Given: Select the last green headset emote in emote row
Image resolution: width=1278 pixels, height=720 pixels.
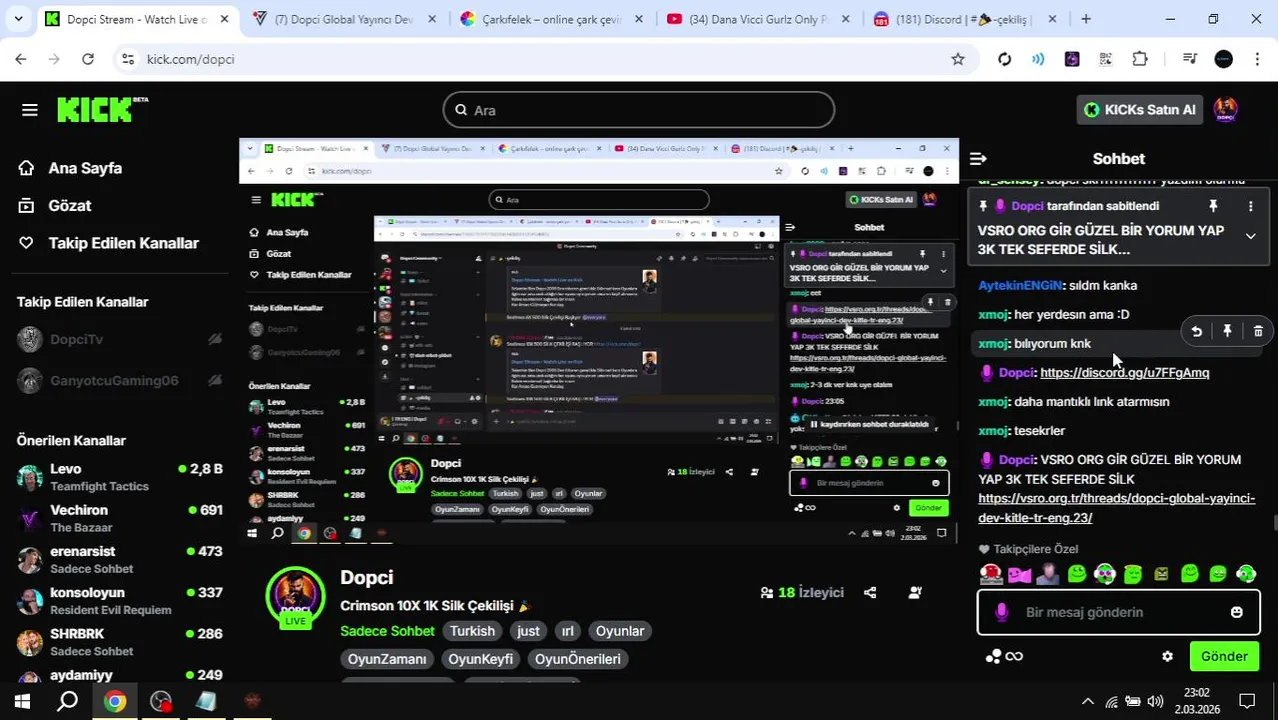Looking at the screenshot, I should [1246, 574].
